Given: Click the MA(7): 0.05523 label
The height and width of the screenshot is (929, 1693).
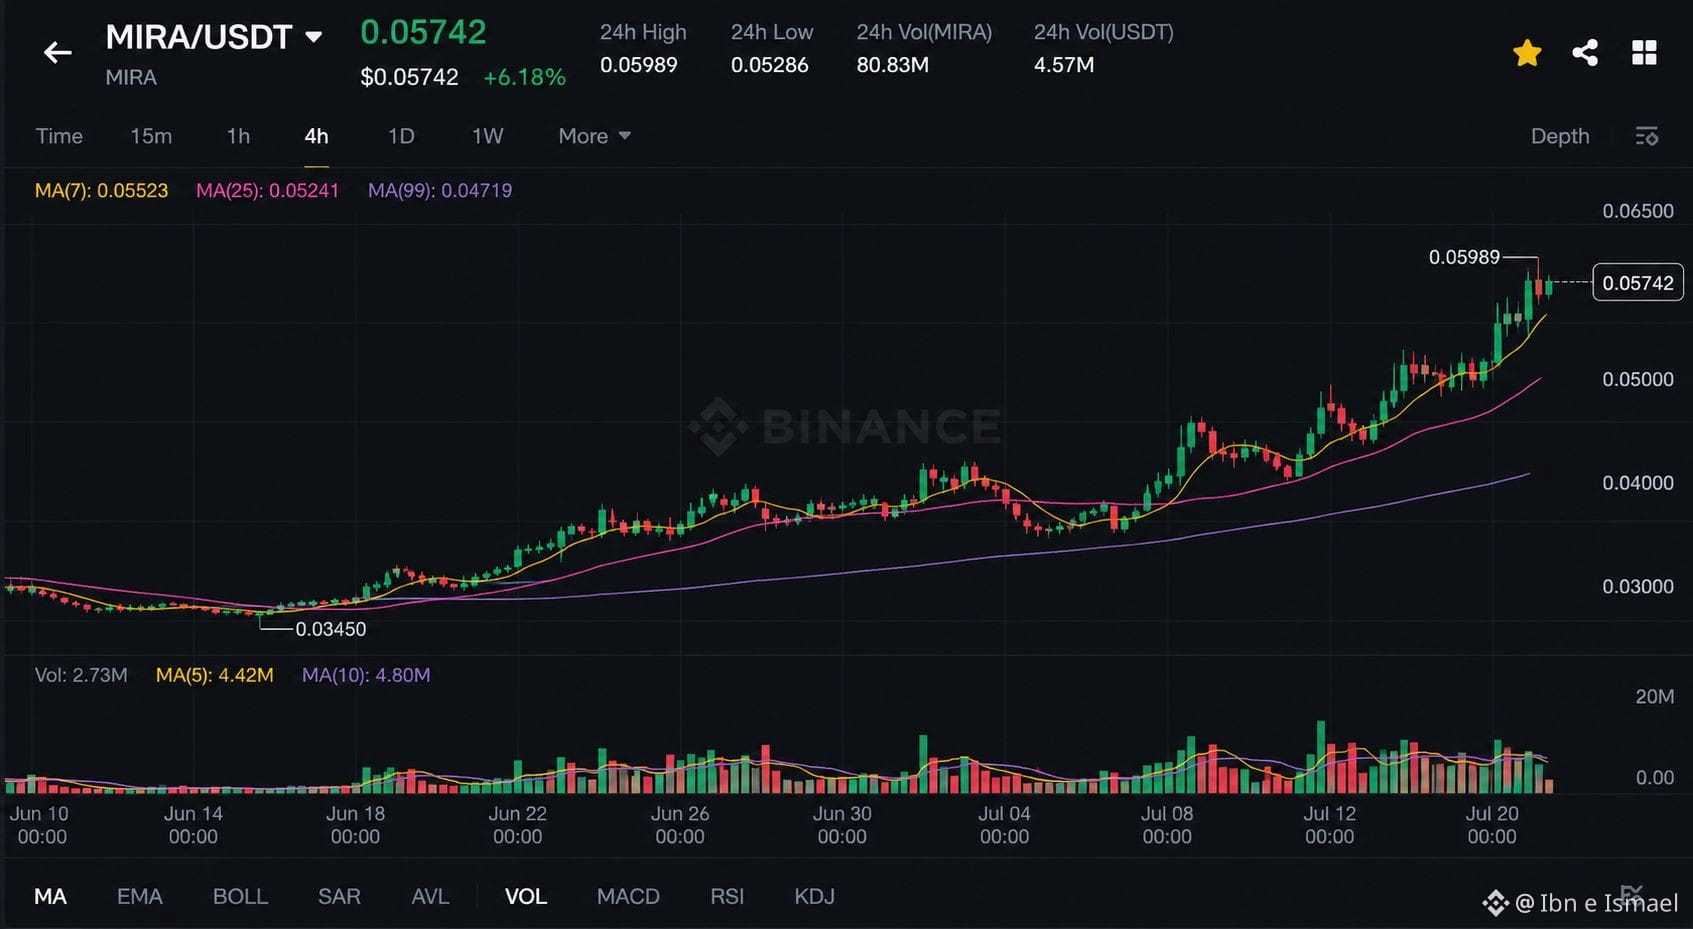Looking at the screenshot, I should 101,190.
